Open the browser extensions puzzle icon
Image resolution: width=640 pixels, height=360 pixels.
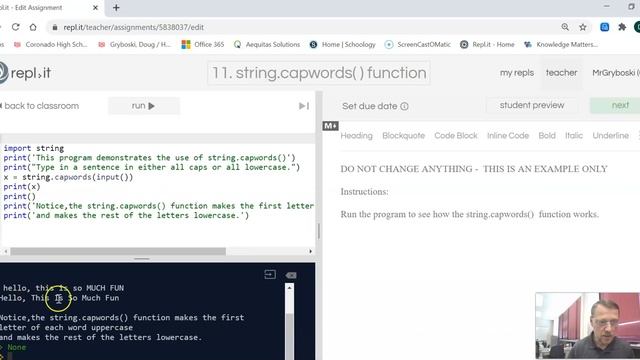coord(622,27)
